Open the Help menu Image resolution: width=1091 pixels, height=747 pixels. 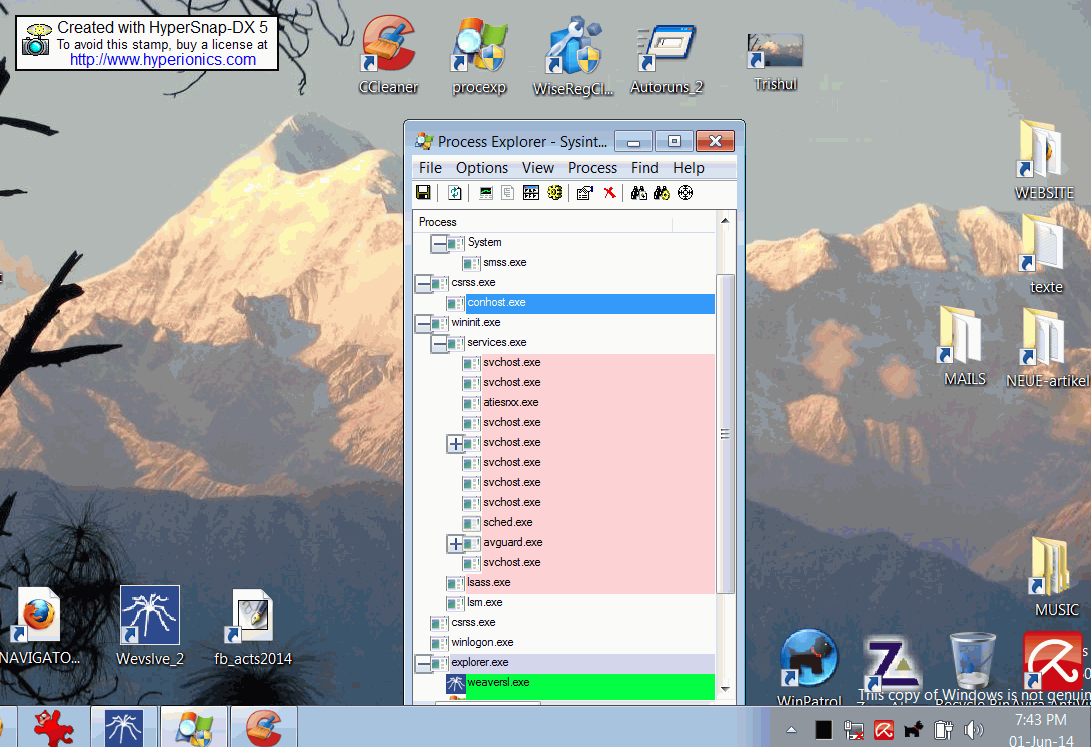coord(689,168)
